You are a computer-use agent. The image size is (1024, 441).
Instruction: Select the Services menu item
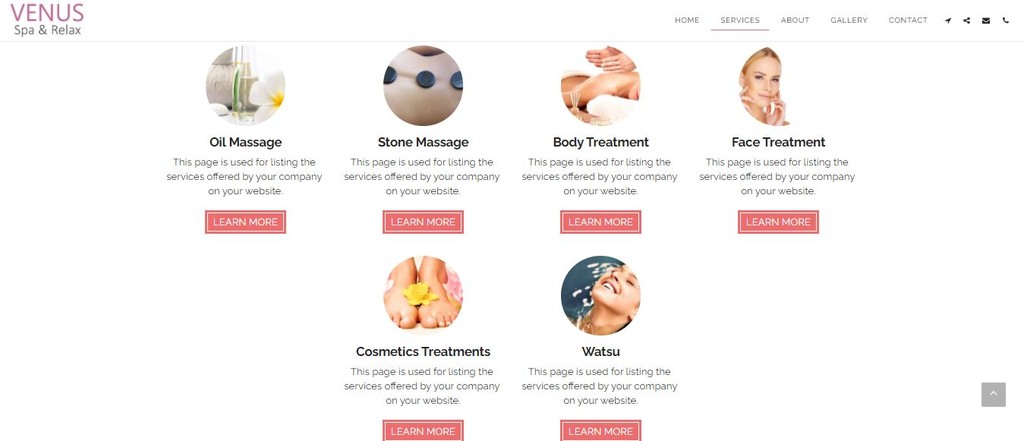[x=740, y=20]
